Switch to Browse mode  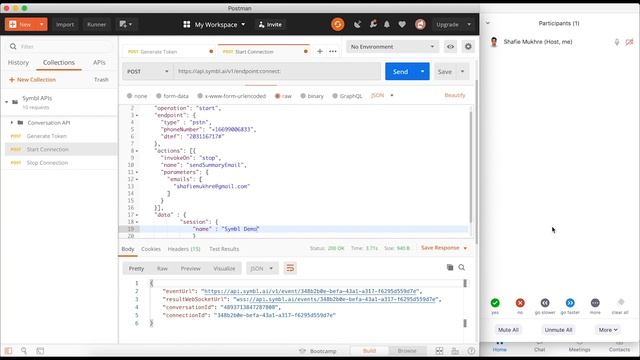[x=407, y=351]
